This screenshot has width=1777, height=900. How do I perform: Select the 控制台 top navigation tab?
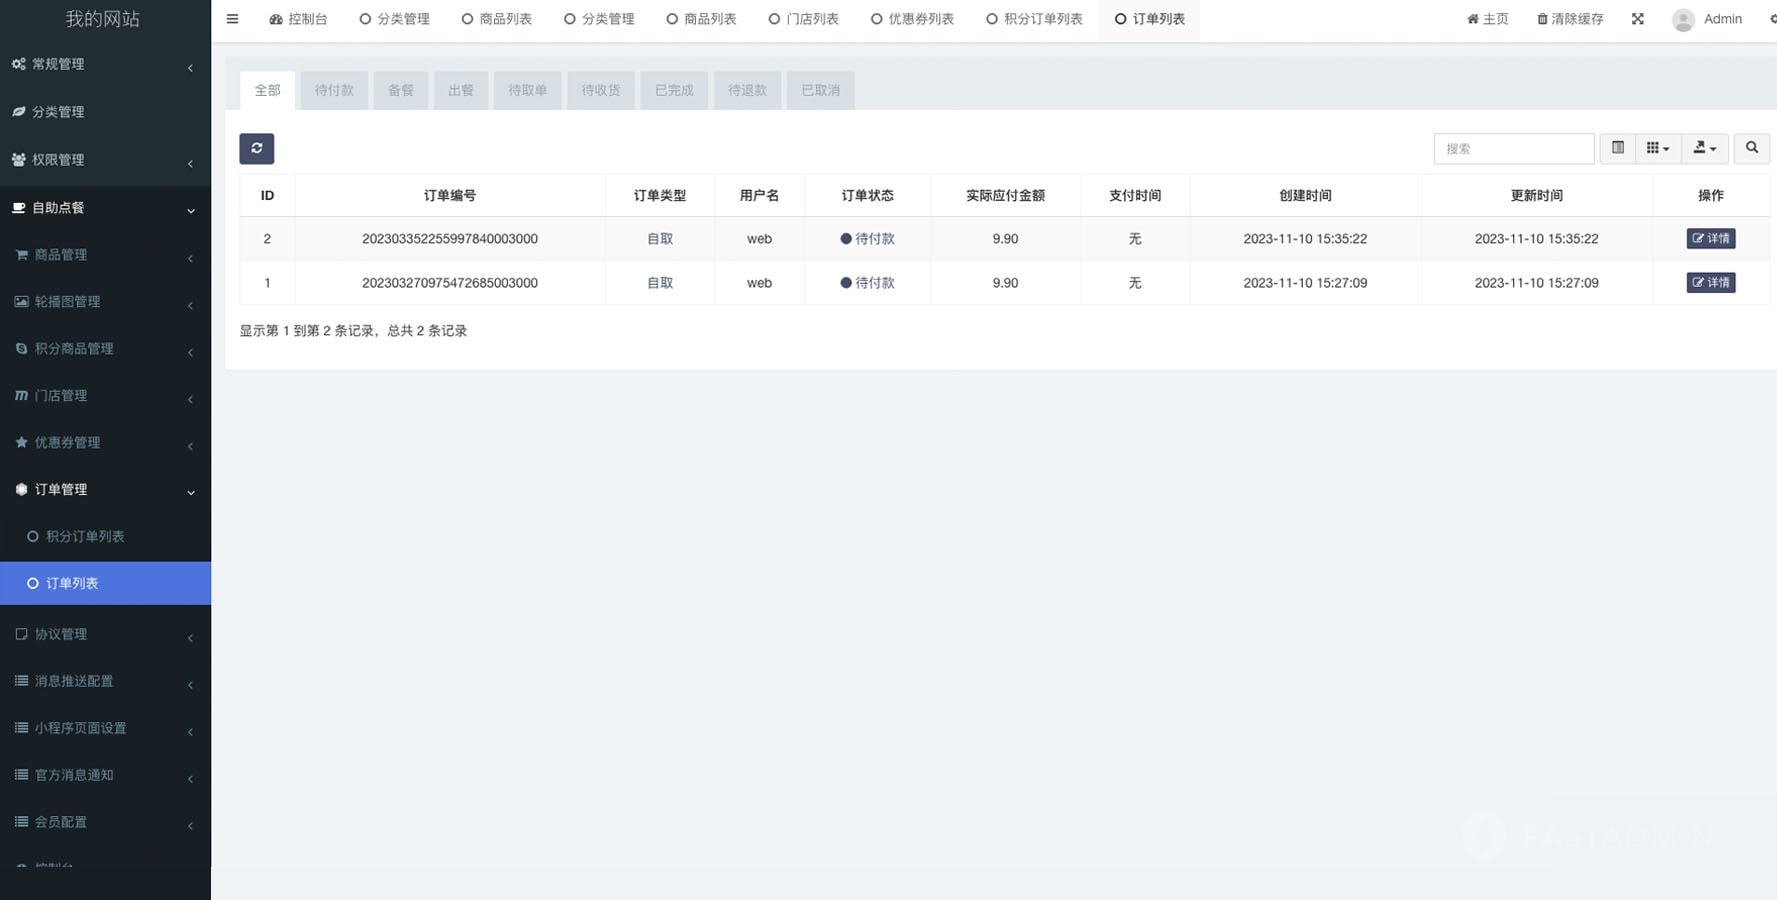(298, 19)
